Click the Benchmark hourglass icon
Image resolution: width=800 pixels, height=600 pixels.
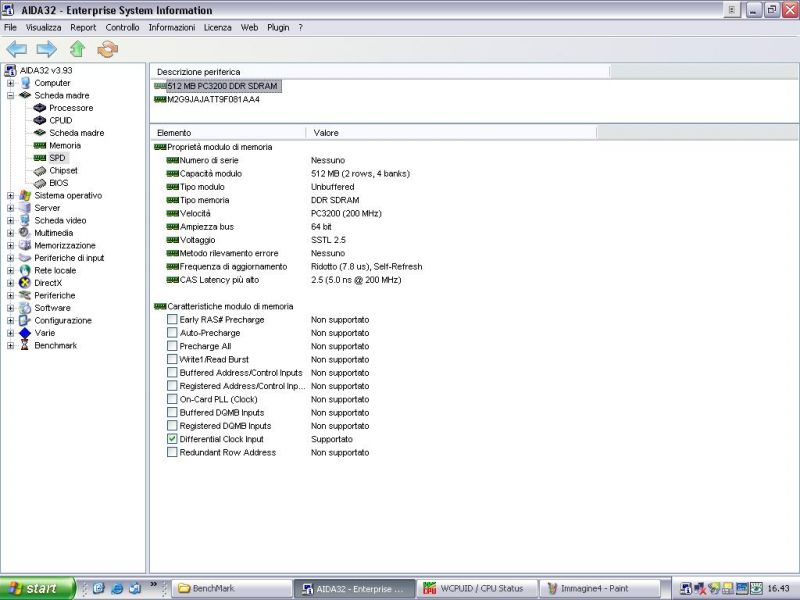tap(25, 345)
